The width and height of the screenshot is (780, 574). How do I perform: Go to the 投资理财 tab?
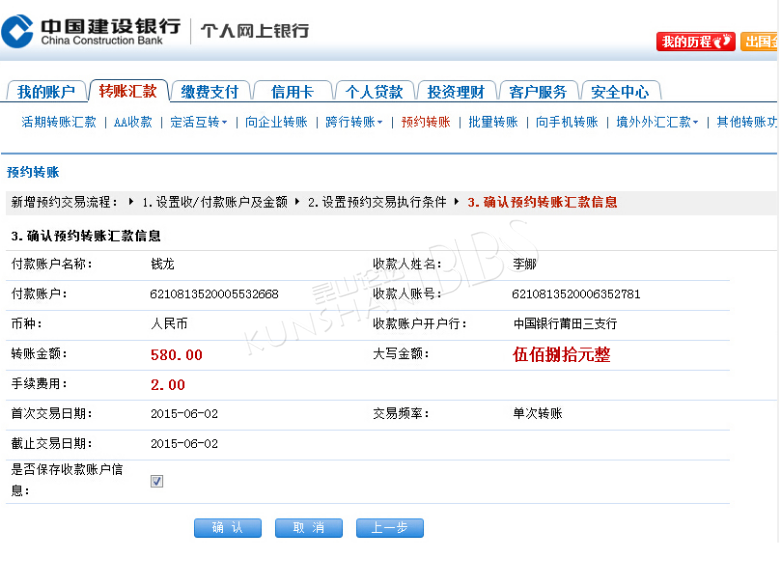(456, 92)
